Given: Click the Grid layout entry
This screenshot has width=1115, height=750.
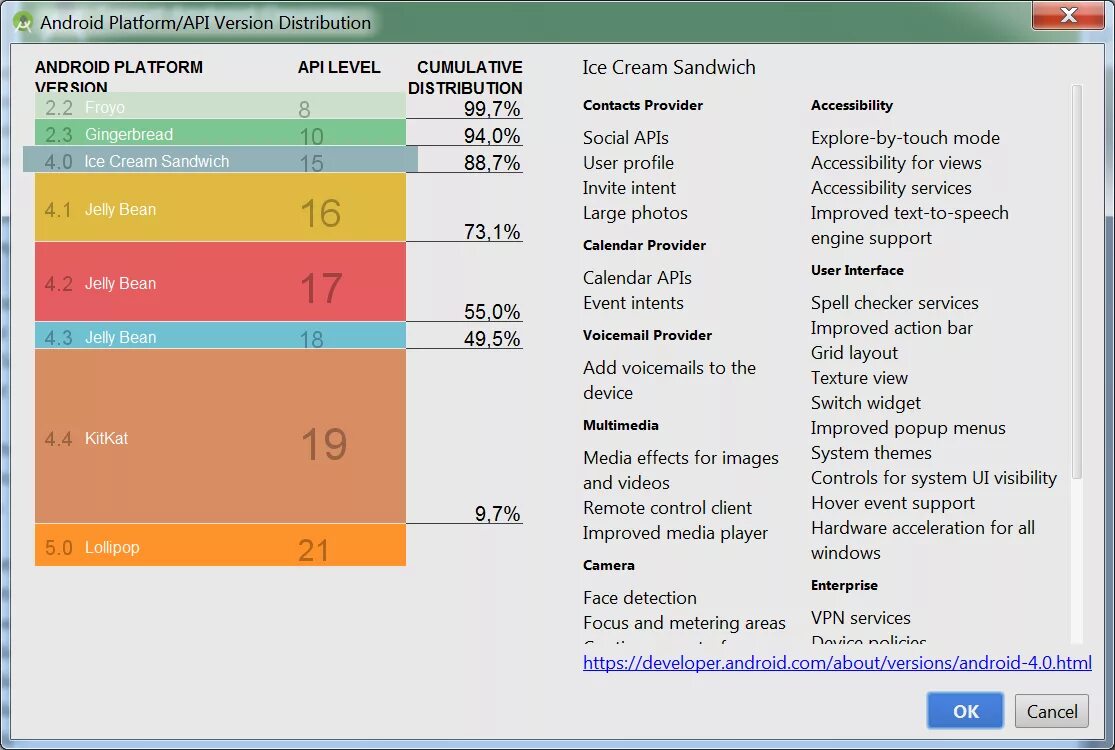Looking at the screenshot, I should 854,353.
